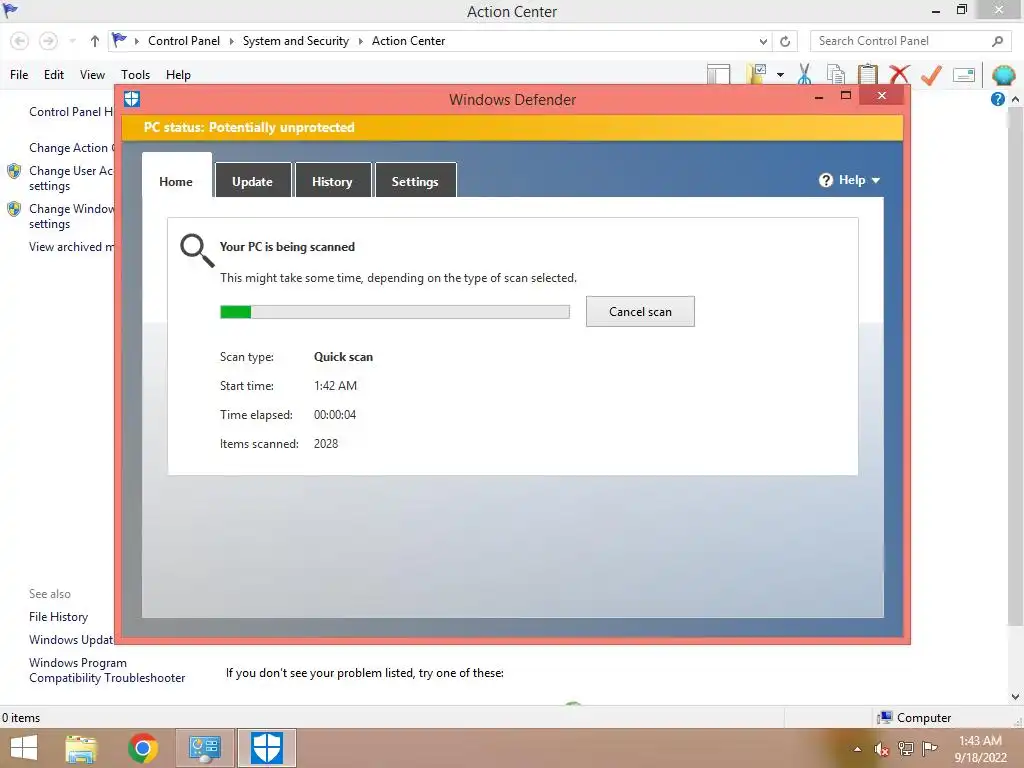Open the Tools menu

[x=135, y=74]
